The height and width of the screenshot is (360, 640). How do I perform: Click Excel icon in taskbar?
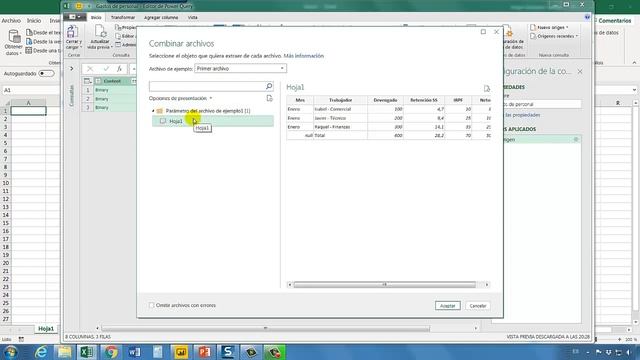(87, 352)
